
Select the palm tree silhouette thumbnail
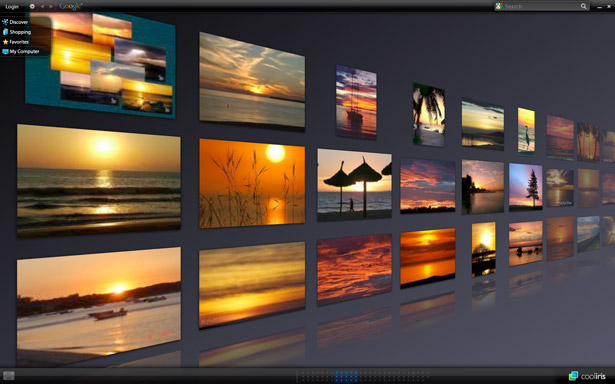429,115
